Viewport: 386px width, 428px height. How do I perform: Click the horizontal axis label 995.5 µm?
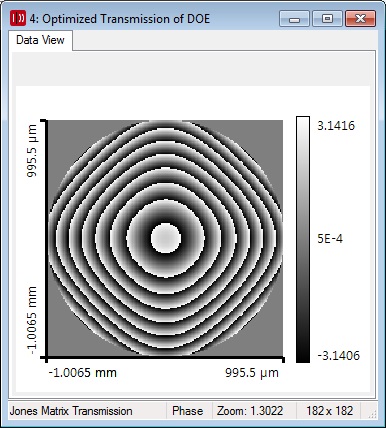pyautogui.click(x=252, y=373)
